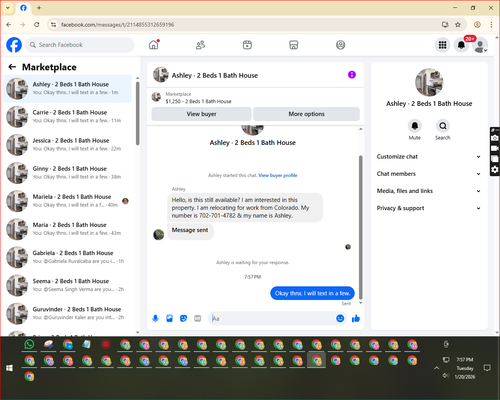The height and width of the screenshot is (400, 500).
Task: Open the Windows Start menu
Action: [9, 368]
